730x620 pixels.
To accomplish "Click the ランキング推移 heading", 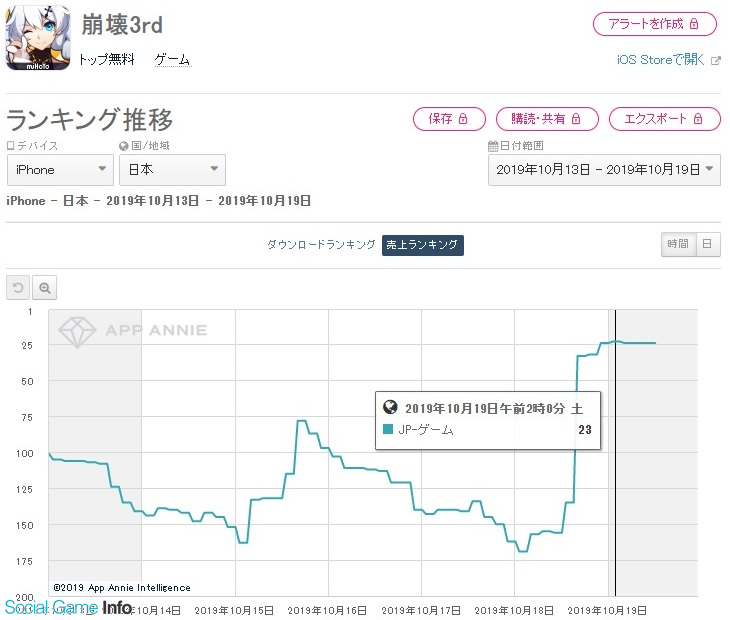I will pos(89,120).
